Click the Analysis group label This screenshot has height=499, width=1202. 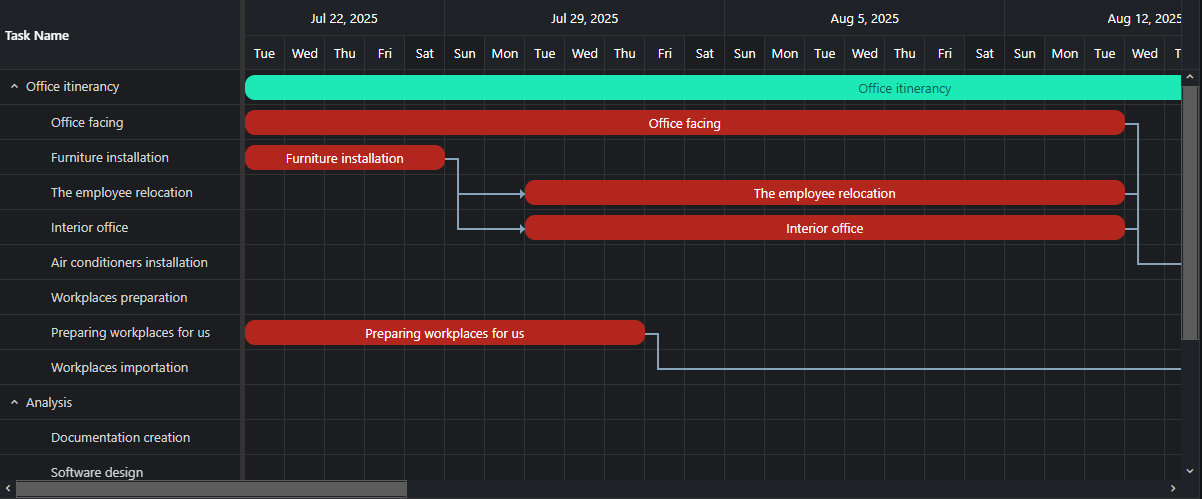point(49,402)
